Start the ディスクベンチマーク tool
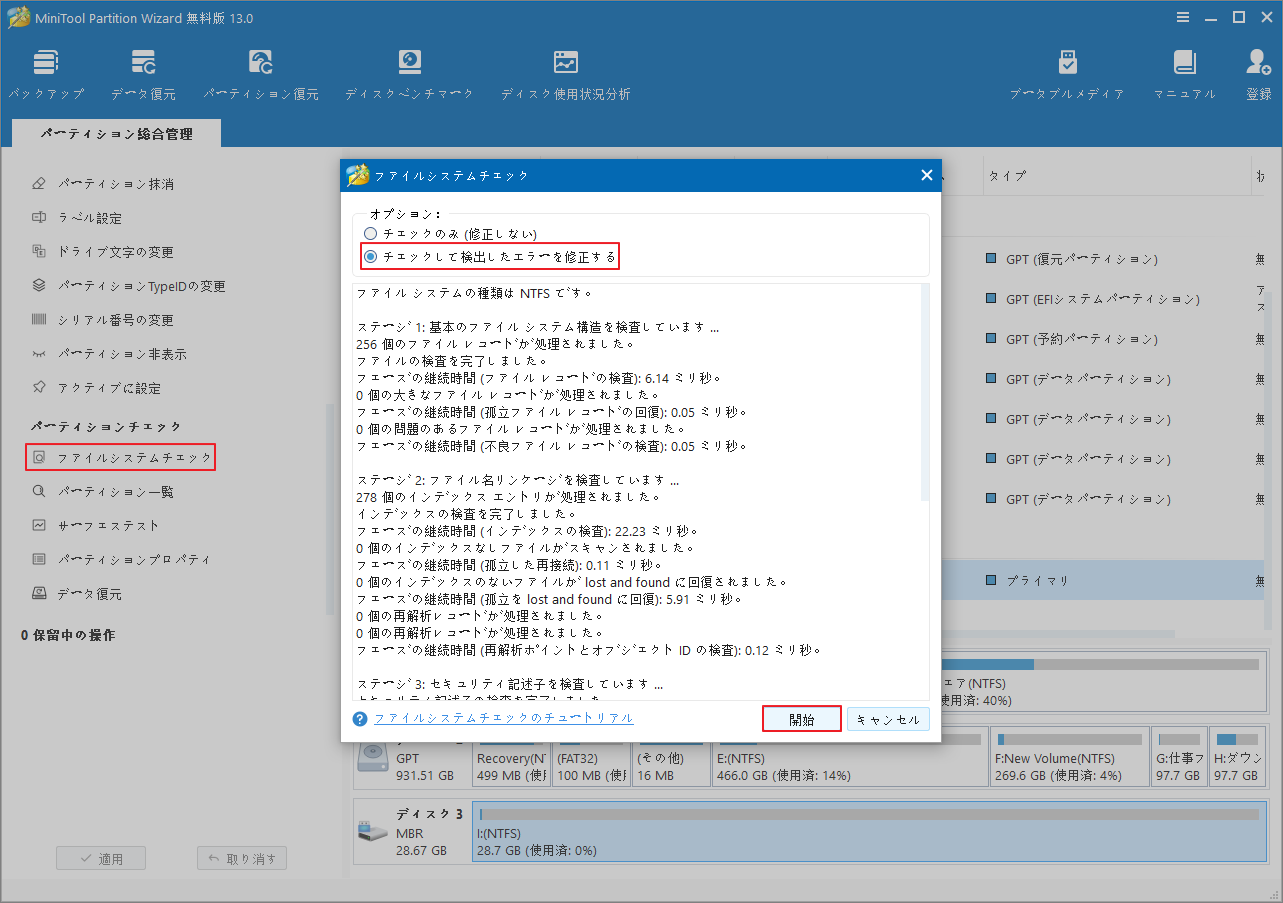Image resolution: width=1283 pixels, height=903 pixels. pos(409,72)
